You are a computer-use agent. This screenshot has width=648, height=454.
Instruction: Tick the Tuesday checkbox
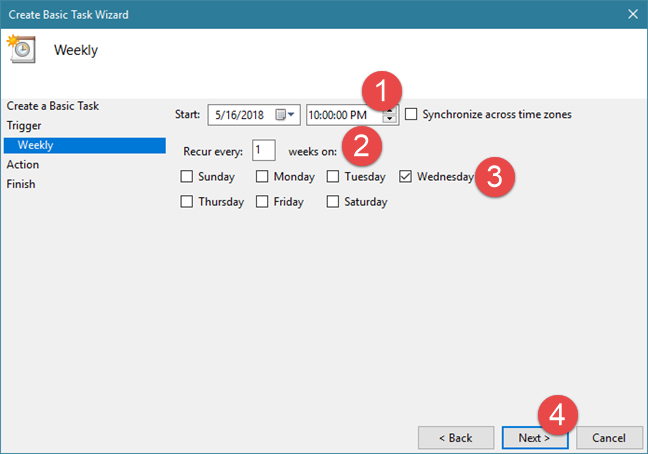pos(333,177)
